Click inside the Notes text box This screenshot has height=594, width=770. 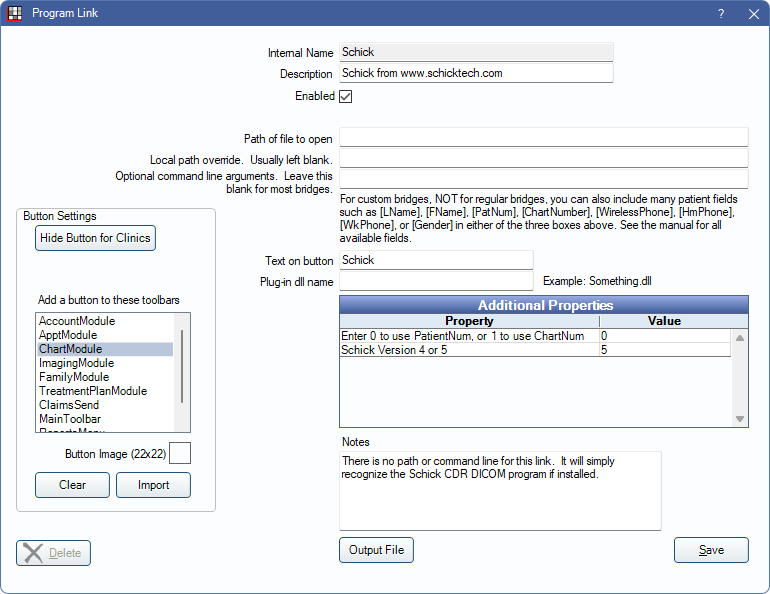coord(500,490)
